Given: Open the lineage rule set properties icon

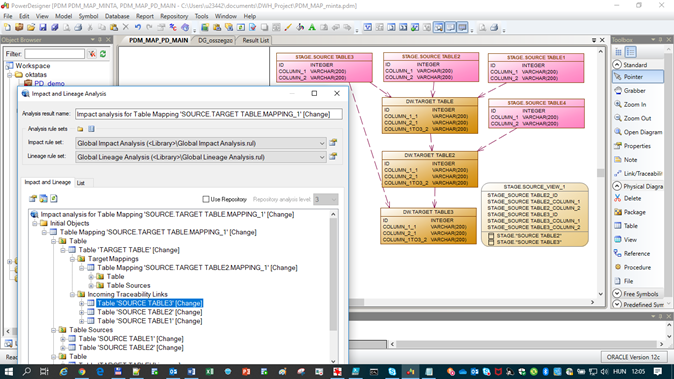Looking at the screenshot, I should click(x=333, y=156).
